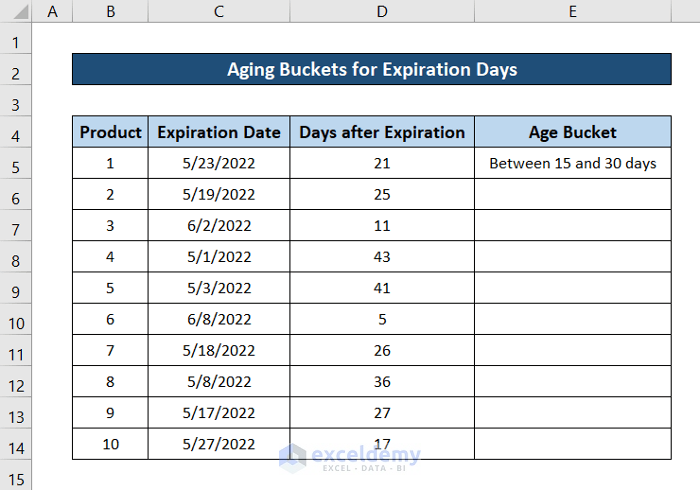Select column B header
Screen dimensions: 700x490
pyautogui.click(x=110, y=12)
